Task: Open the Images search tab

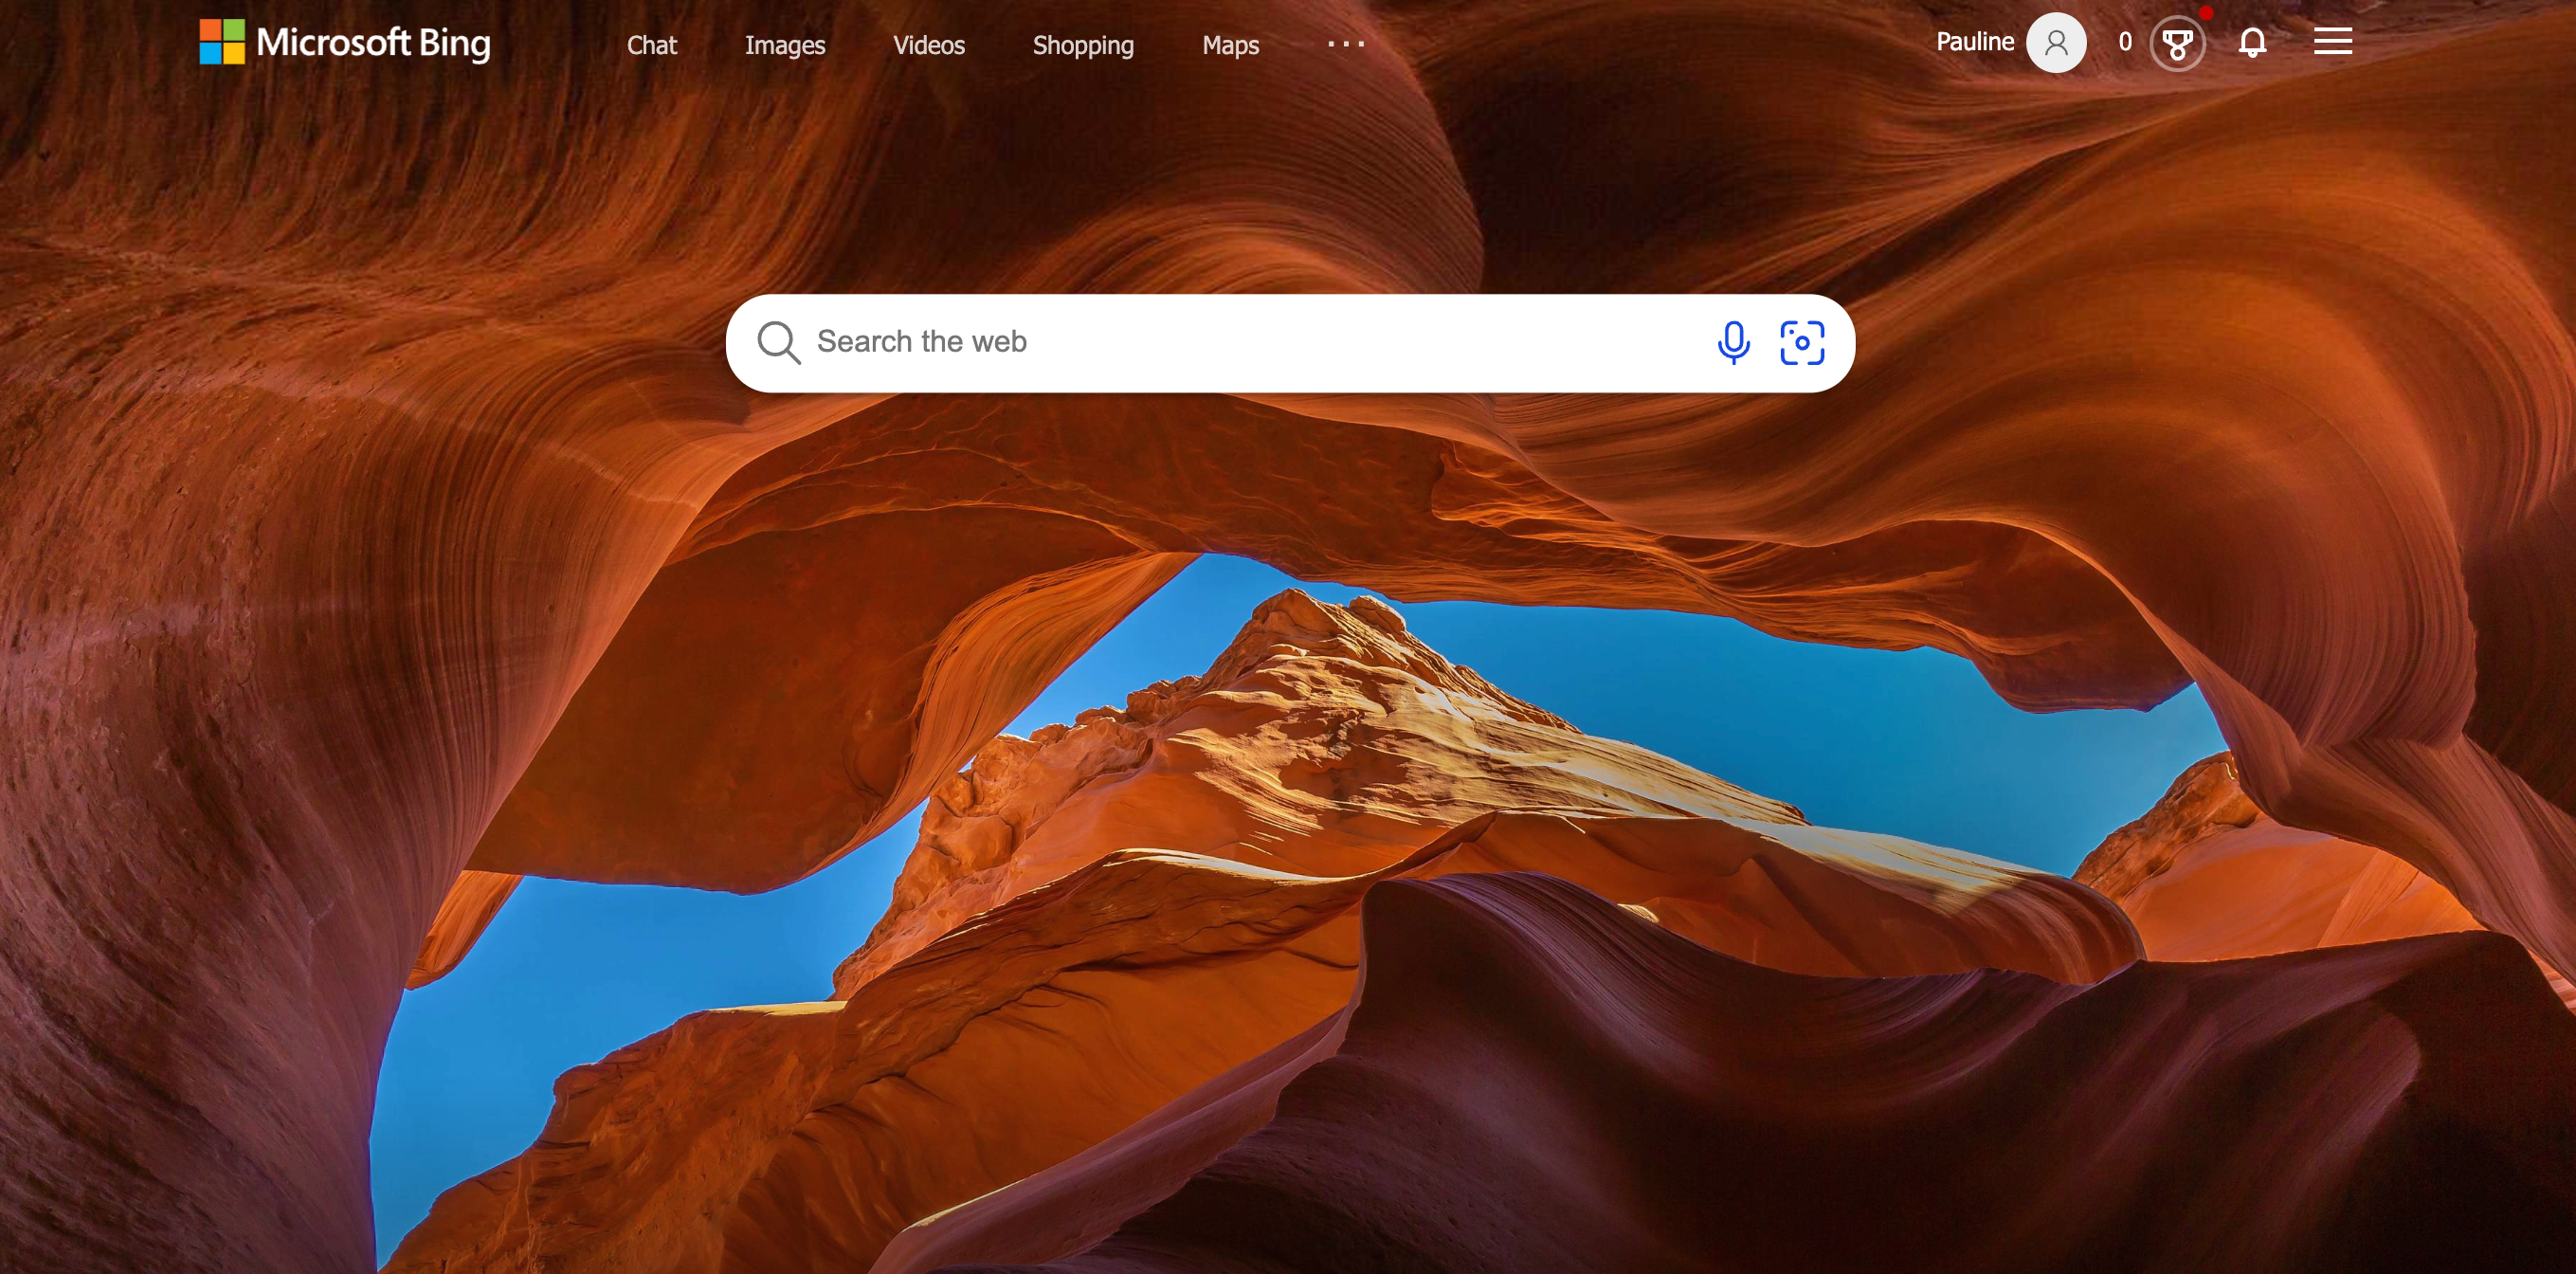Action: [786, 45]
